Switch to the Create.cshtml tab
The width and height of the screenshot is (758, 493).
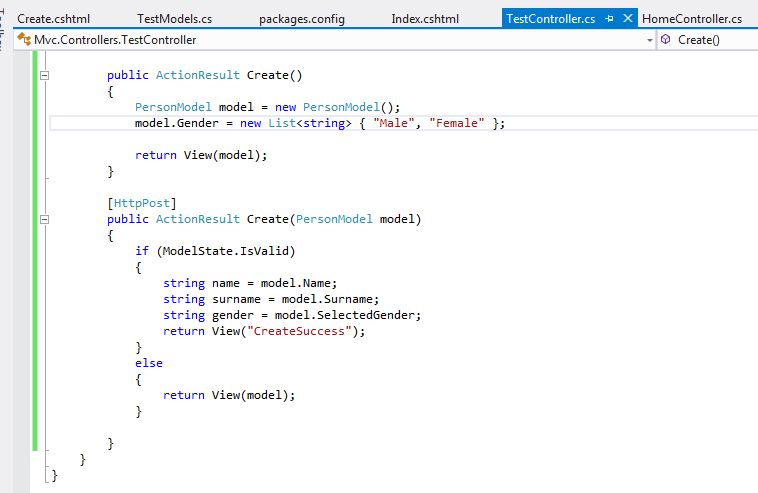pyautogui.click(x=54, y=19)
